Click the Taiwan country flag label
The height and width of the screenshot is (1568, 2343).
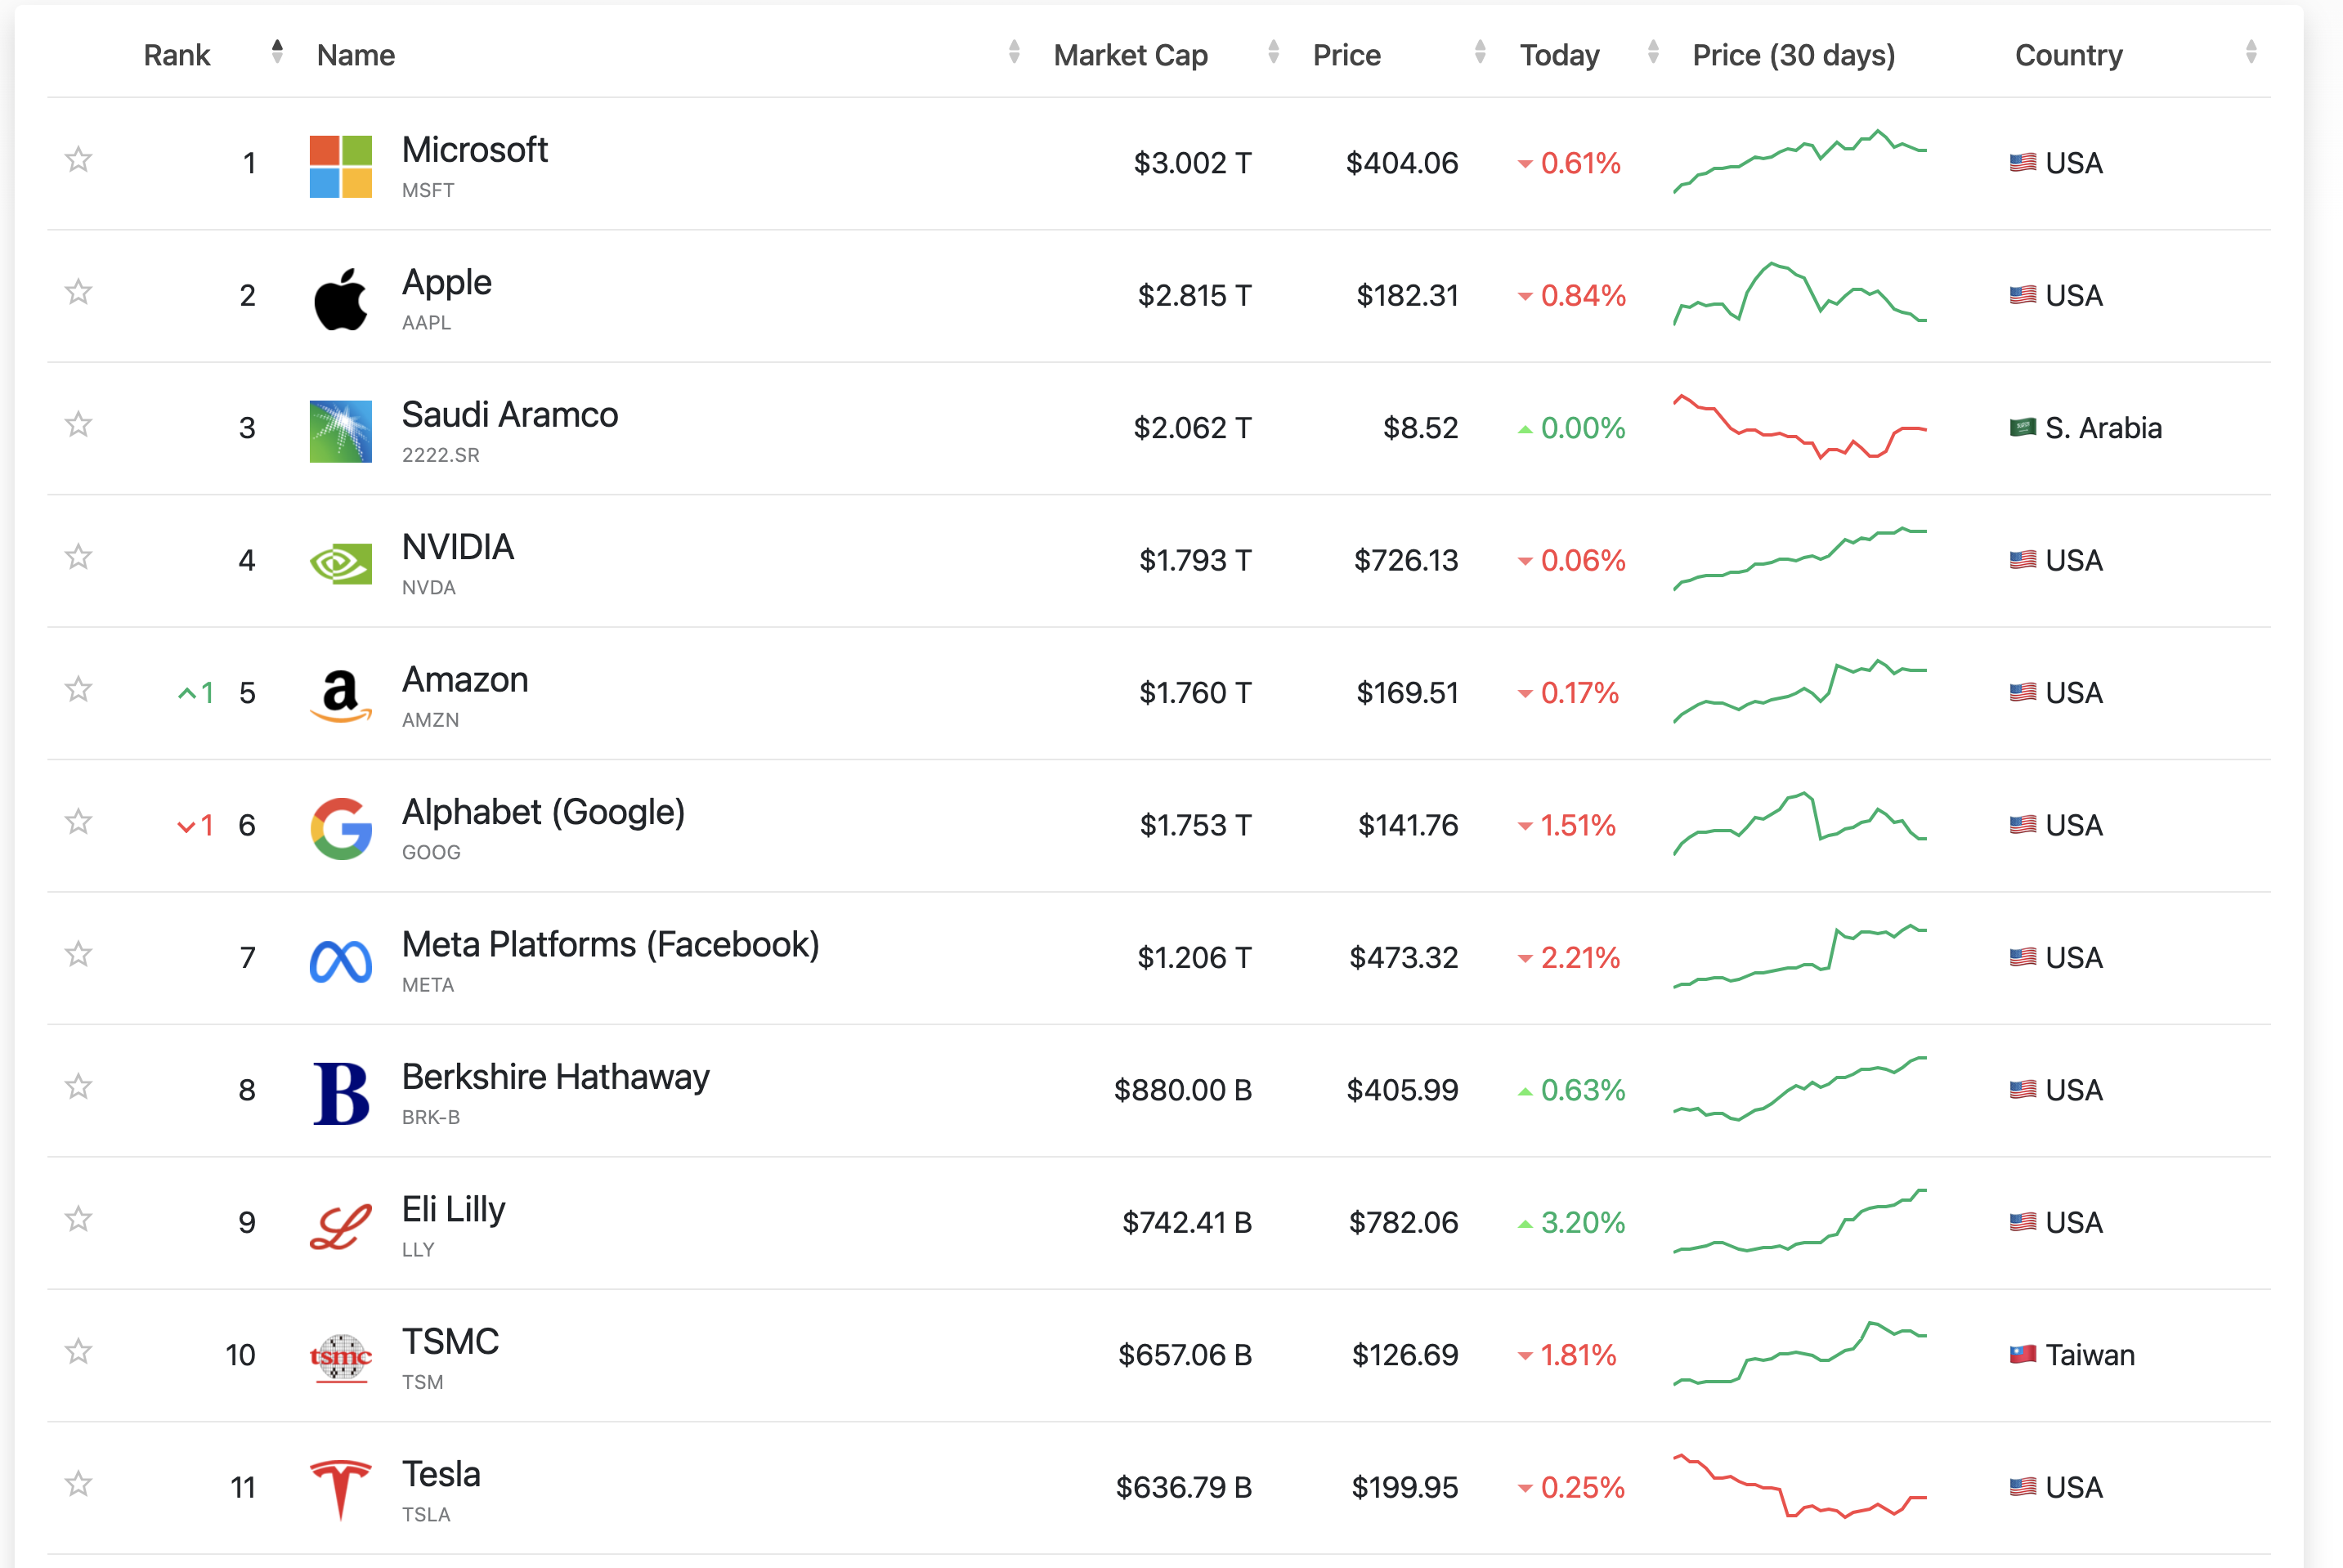(x=2072, y=1355)
